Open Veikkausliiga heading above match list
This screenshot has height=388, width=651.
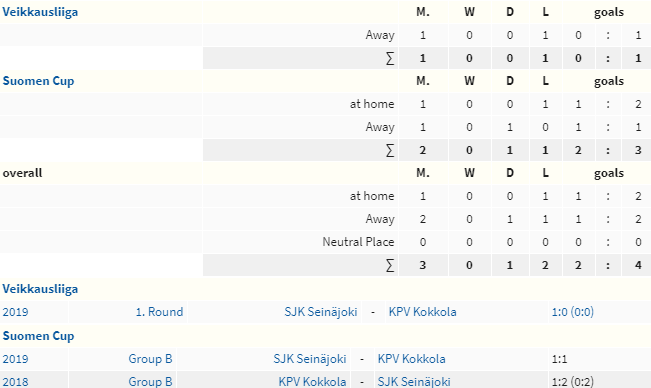click(x=40, y=289)
